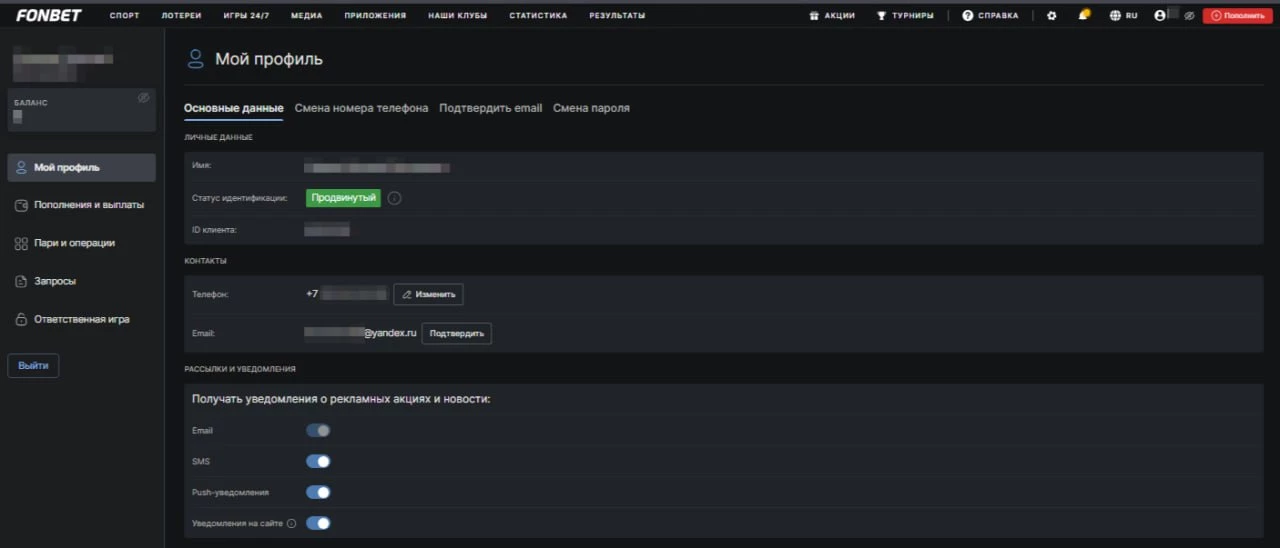
Task: Toggle balance visibility eye in sidebar
Action: click(143, 98)
